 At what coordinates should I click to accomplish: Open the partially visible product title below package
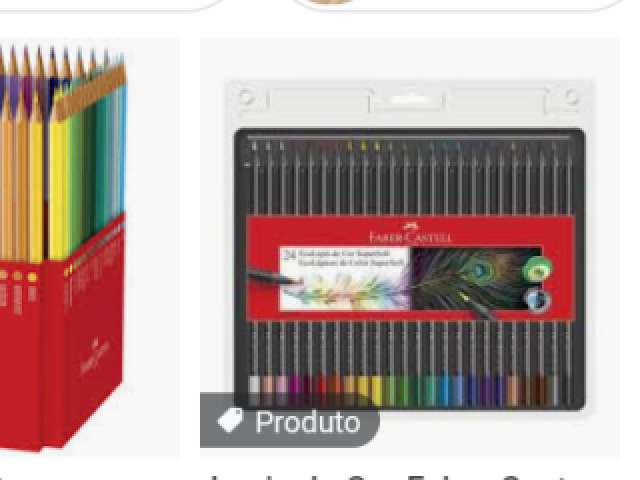pyautogui.click(x=388, y=476)
